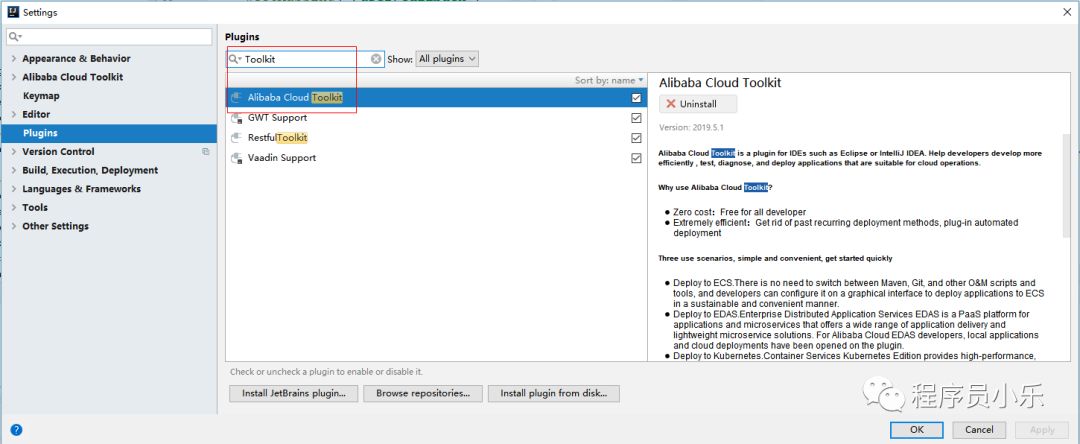1080x444 pixels.
Task: Open the help question mark icon
Action: [16, 430]
